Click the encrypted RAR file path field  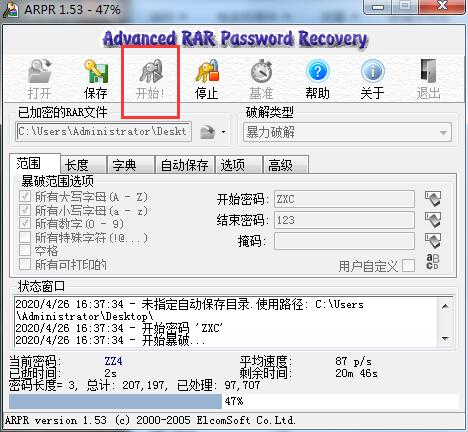point(103,132)
